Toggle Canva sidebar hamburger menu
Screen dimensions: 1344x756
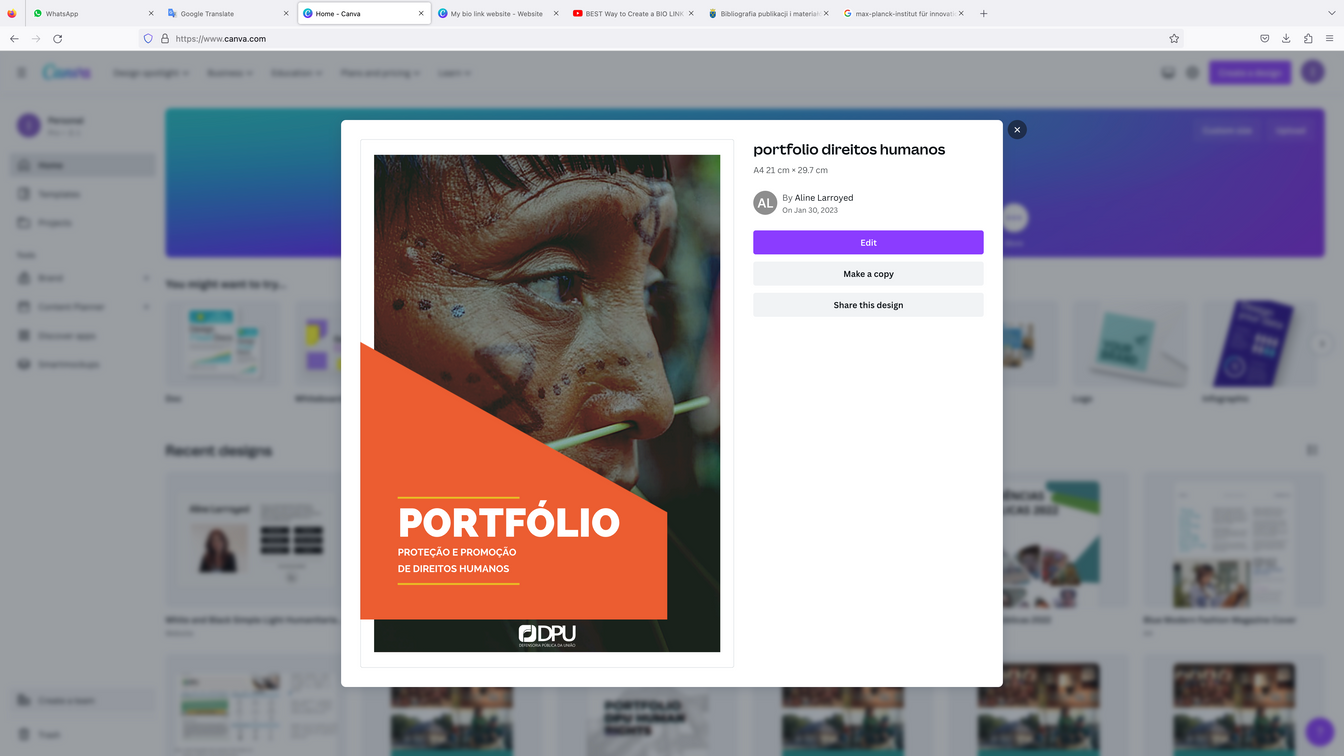click(21, 73)
